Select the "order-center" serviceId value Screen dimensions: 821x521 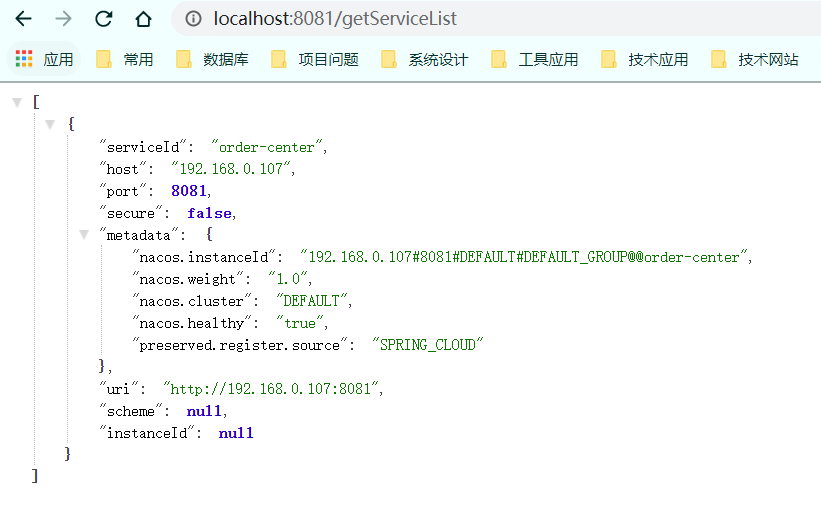[x=267, y=147]
